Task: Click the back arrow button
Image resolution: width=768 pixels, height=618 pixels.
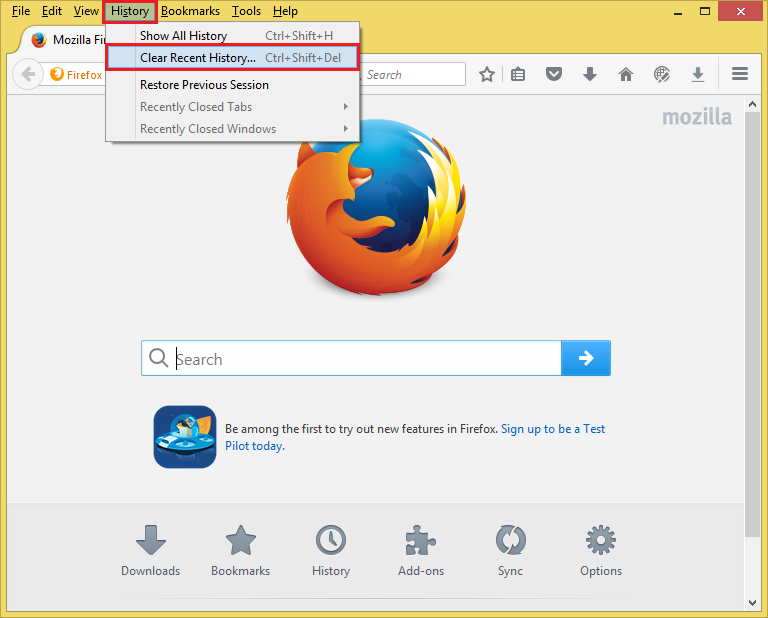Action: point(28,74)
